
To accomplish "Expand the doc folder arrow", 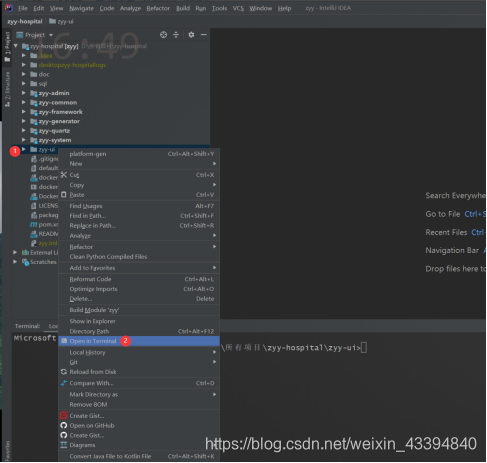I will (x=24, y=74).
